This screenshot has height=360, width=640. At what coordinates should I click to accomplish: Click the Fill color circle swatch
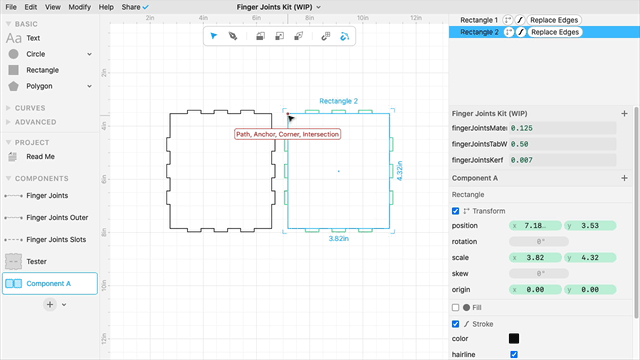467,307
